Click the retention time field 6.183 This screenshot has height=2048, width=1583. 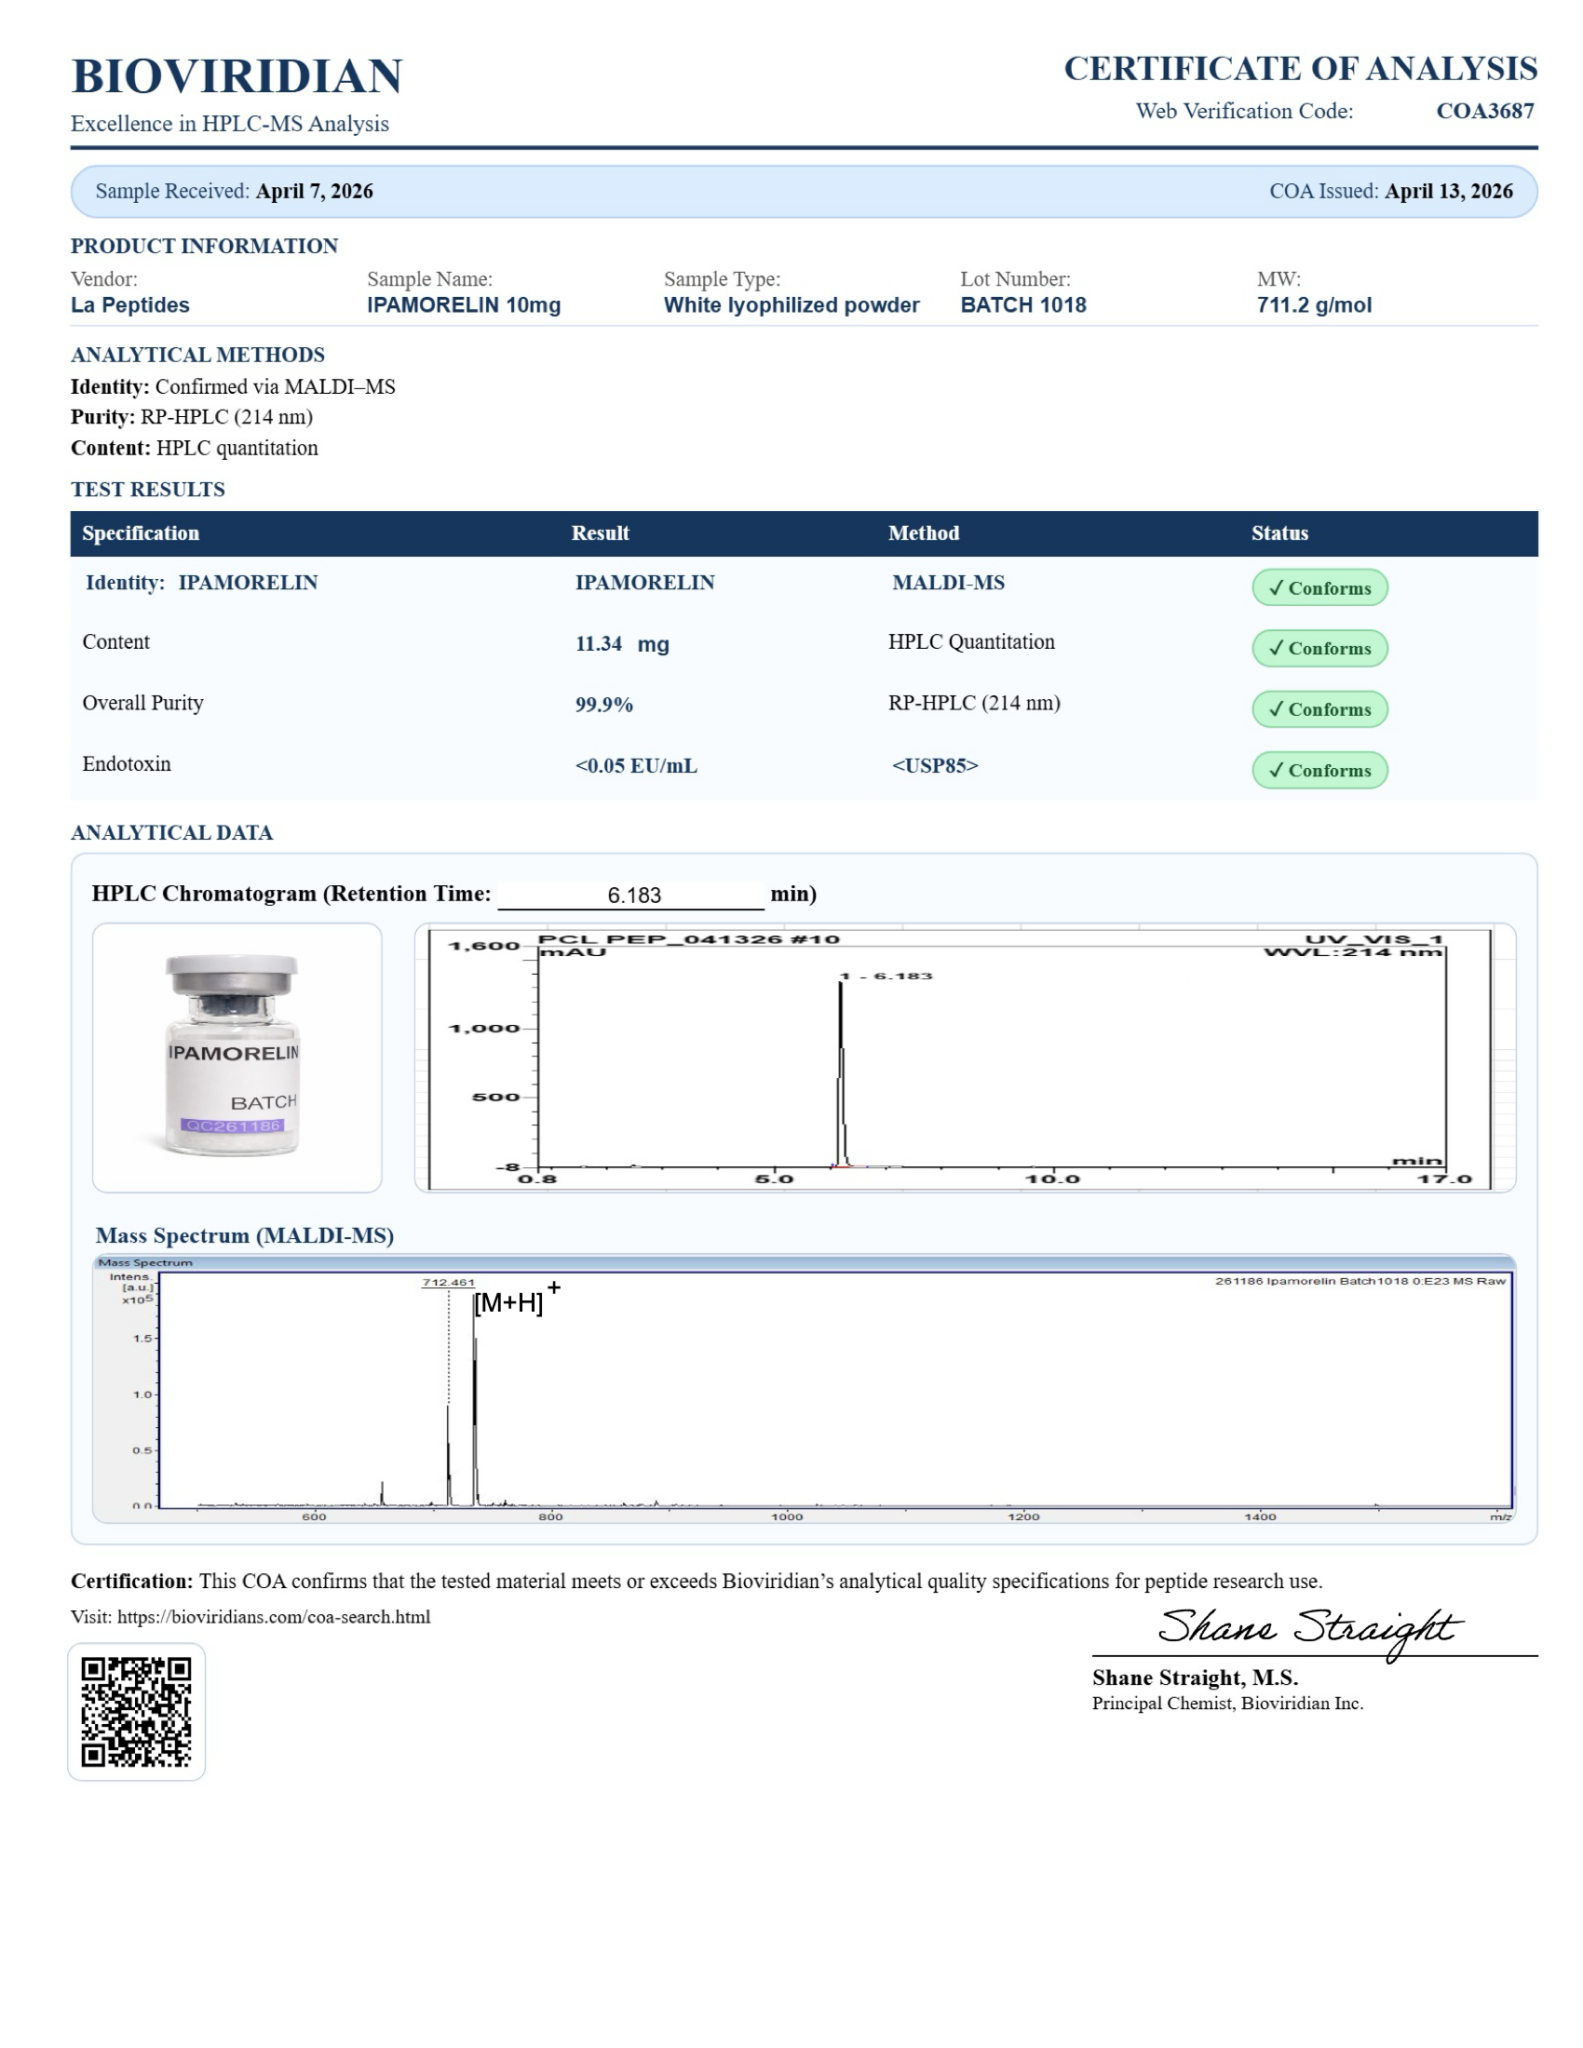point(631,895)
